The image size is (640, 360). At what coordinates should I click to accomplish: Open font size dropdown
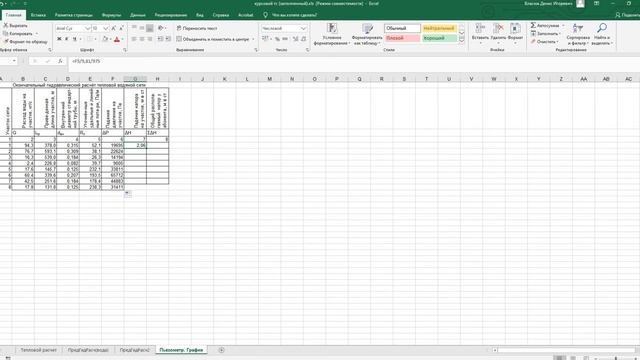(106, 28)
